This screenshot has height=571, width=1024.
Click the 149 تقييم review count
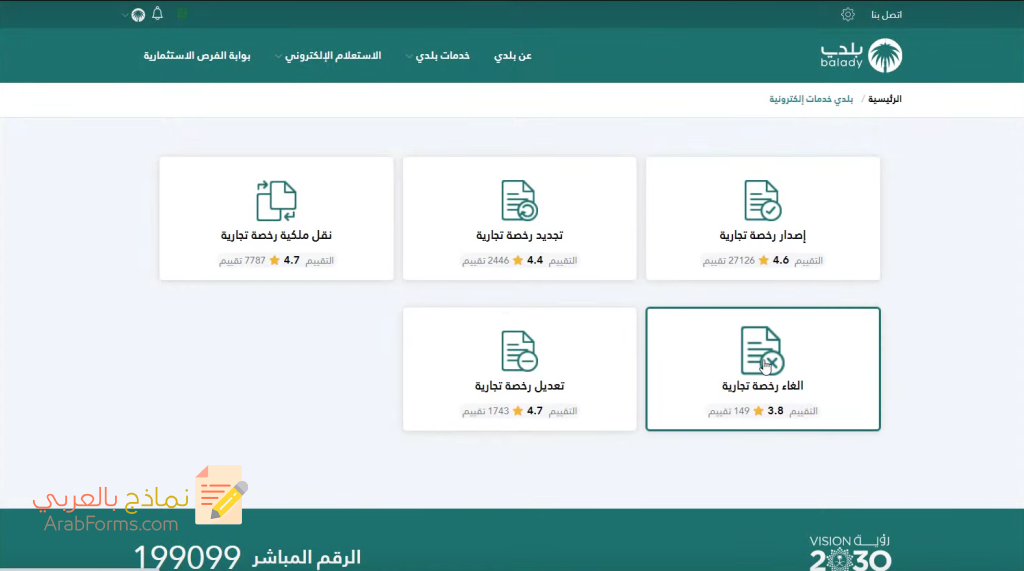tap(729, 411)
